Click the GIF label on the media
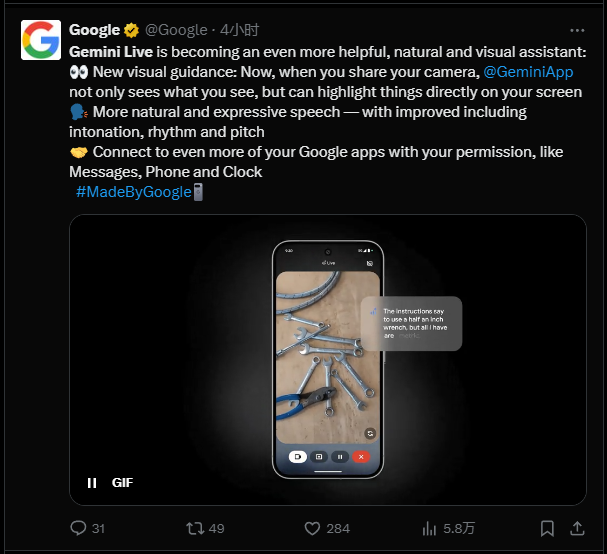 click(x=122, y=482)
